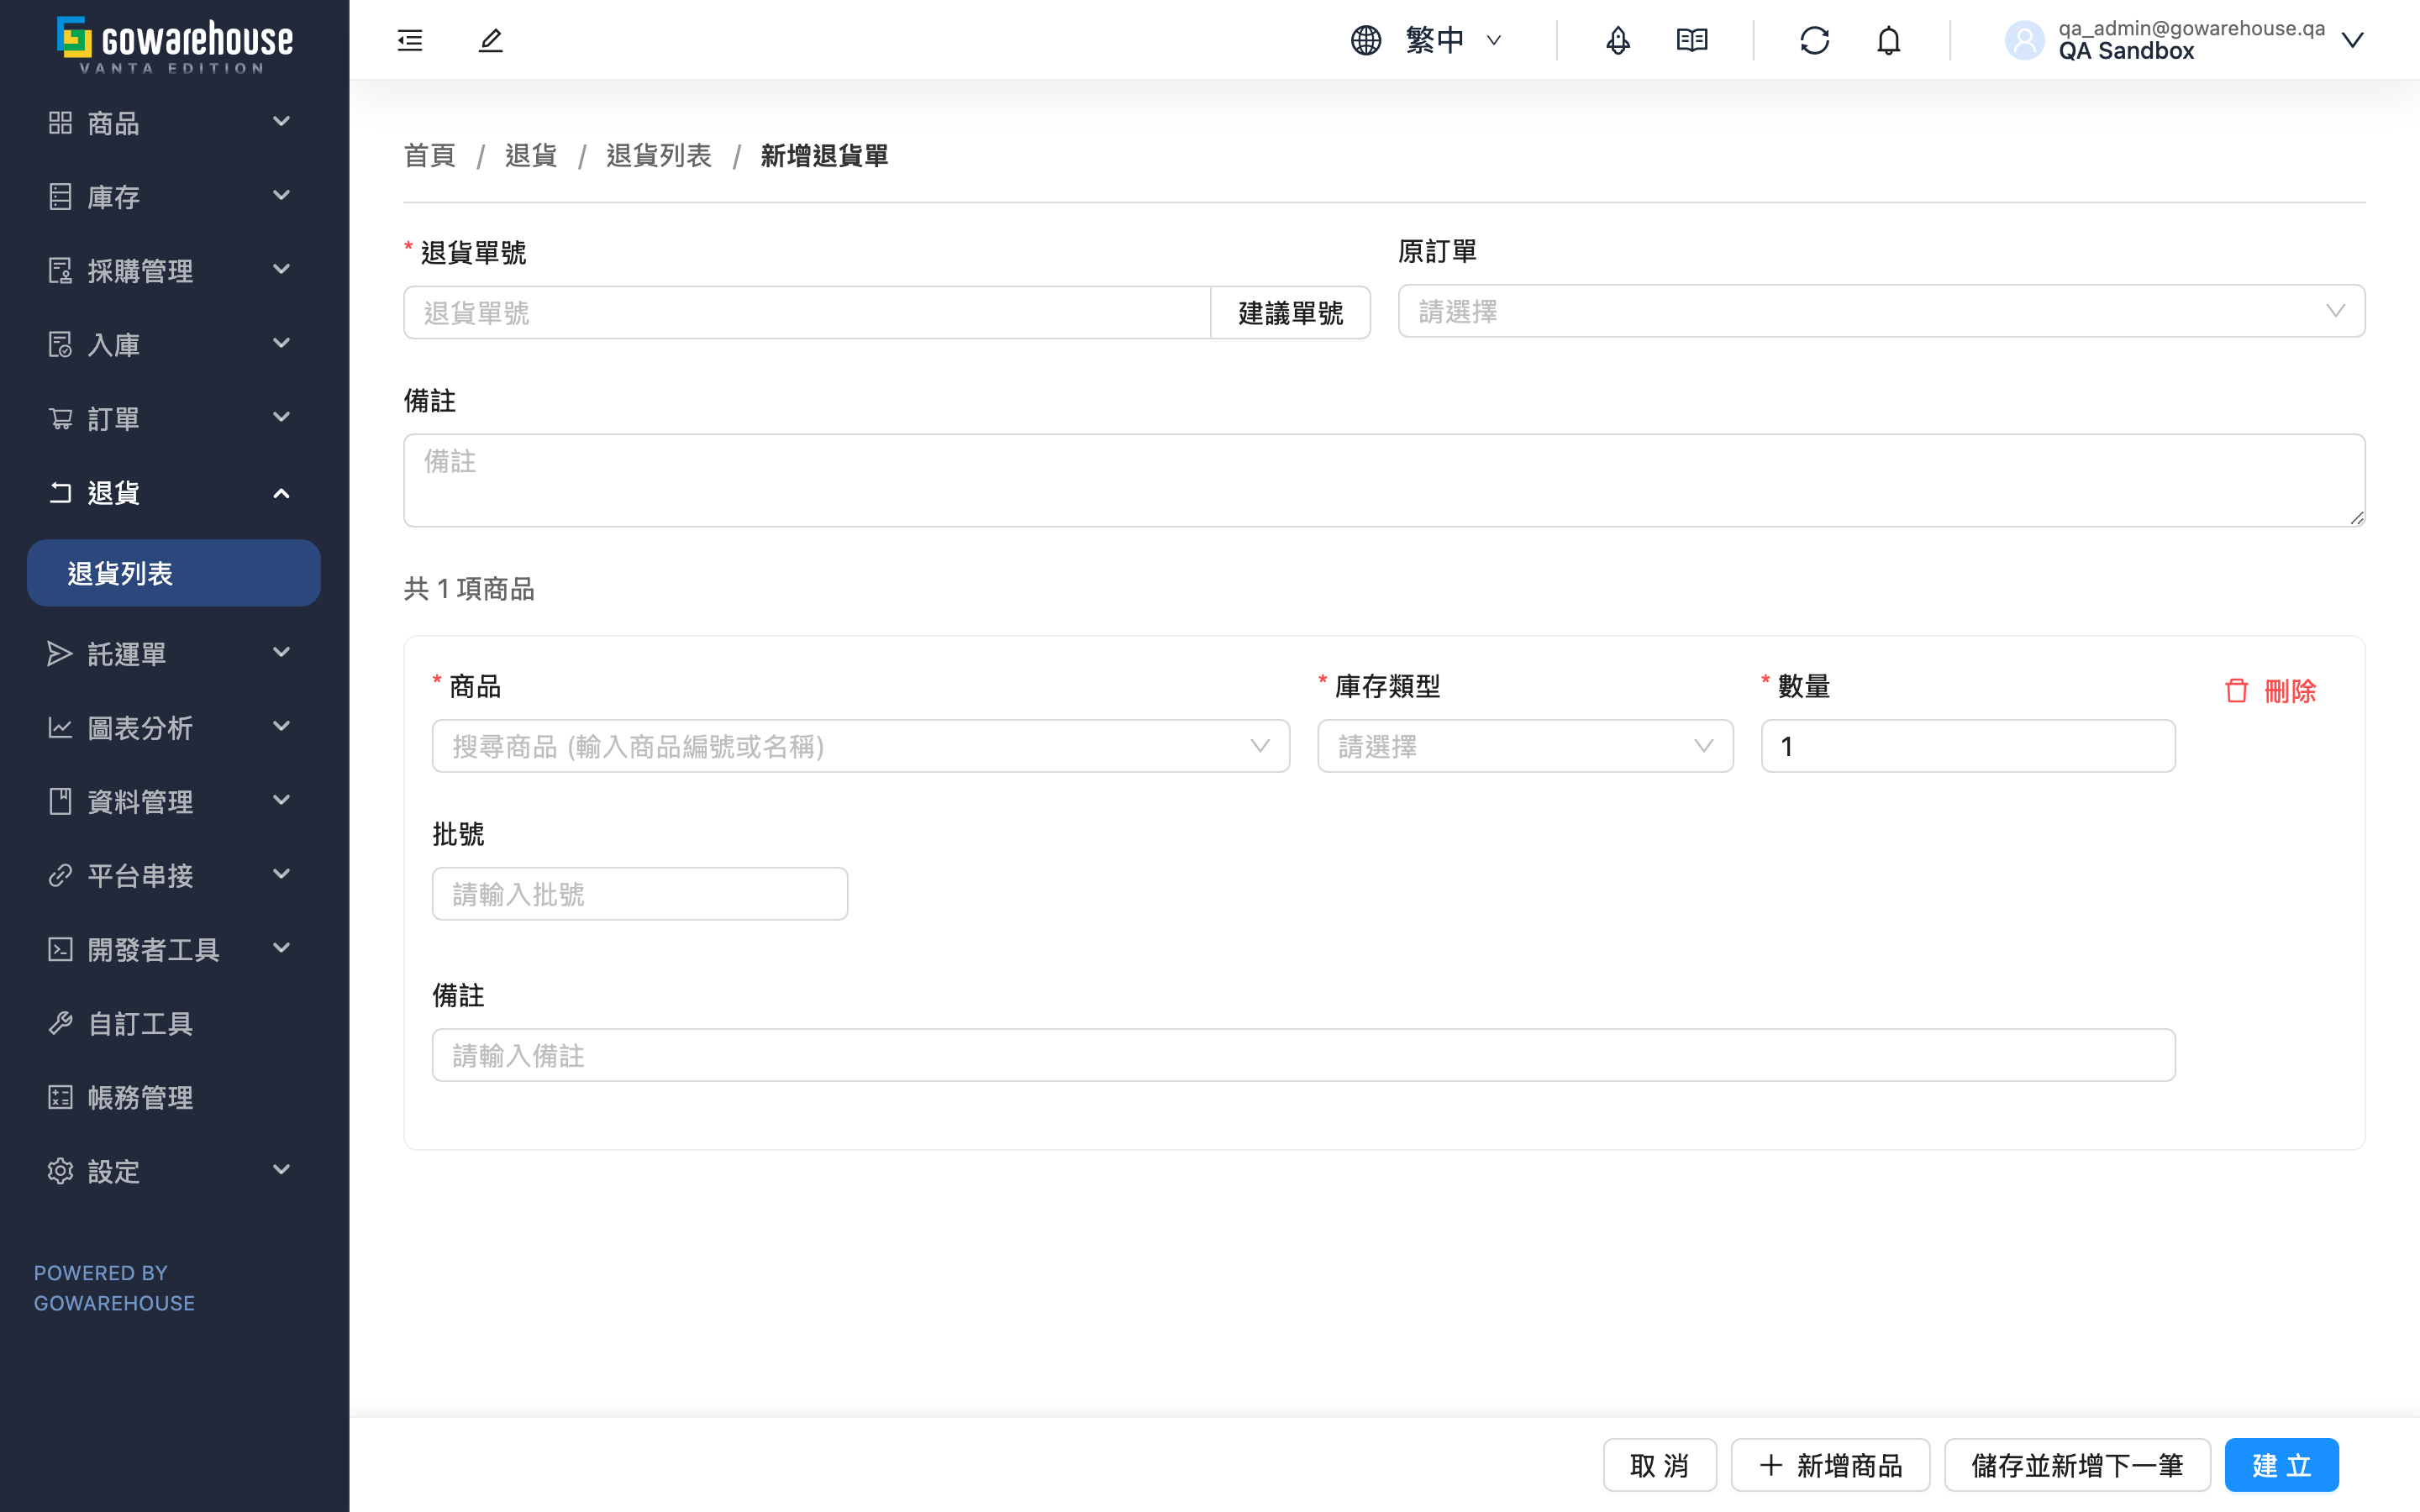Click the pencil edit icon in header
This screenshot has width=2420, height=1512.
490,40
